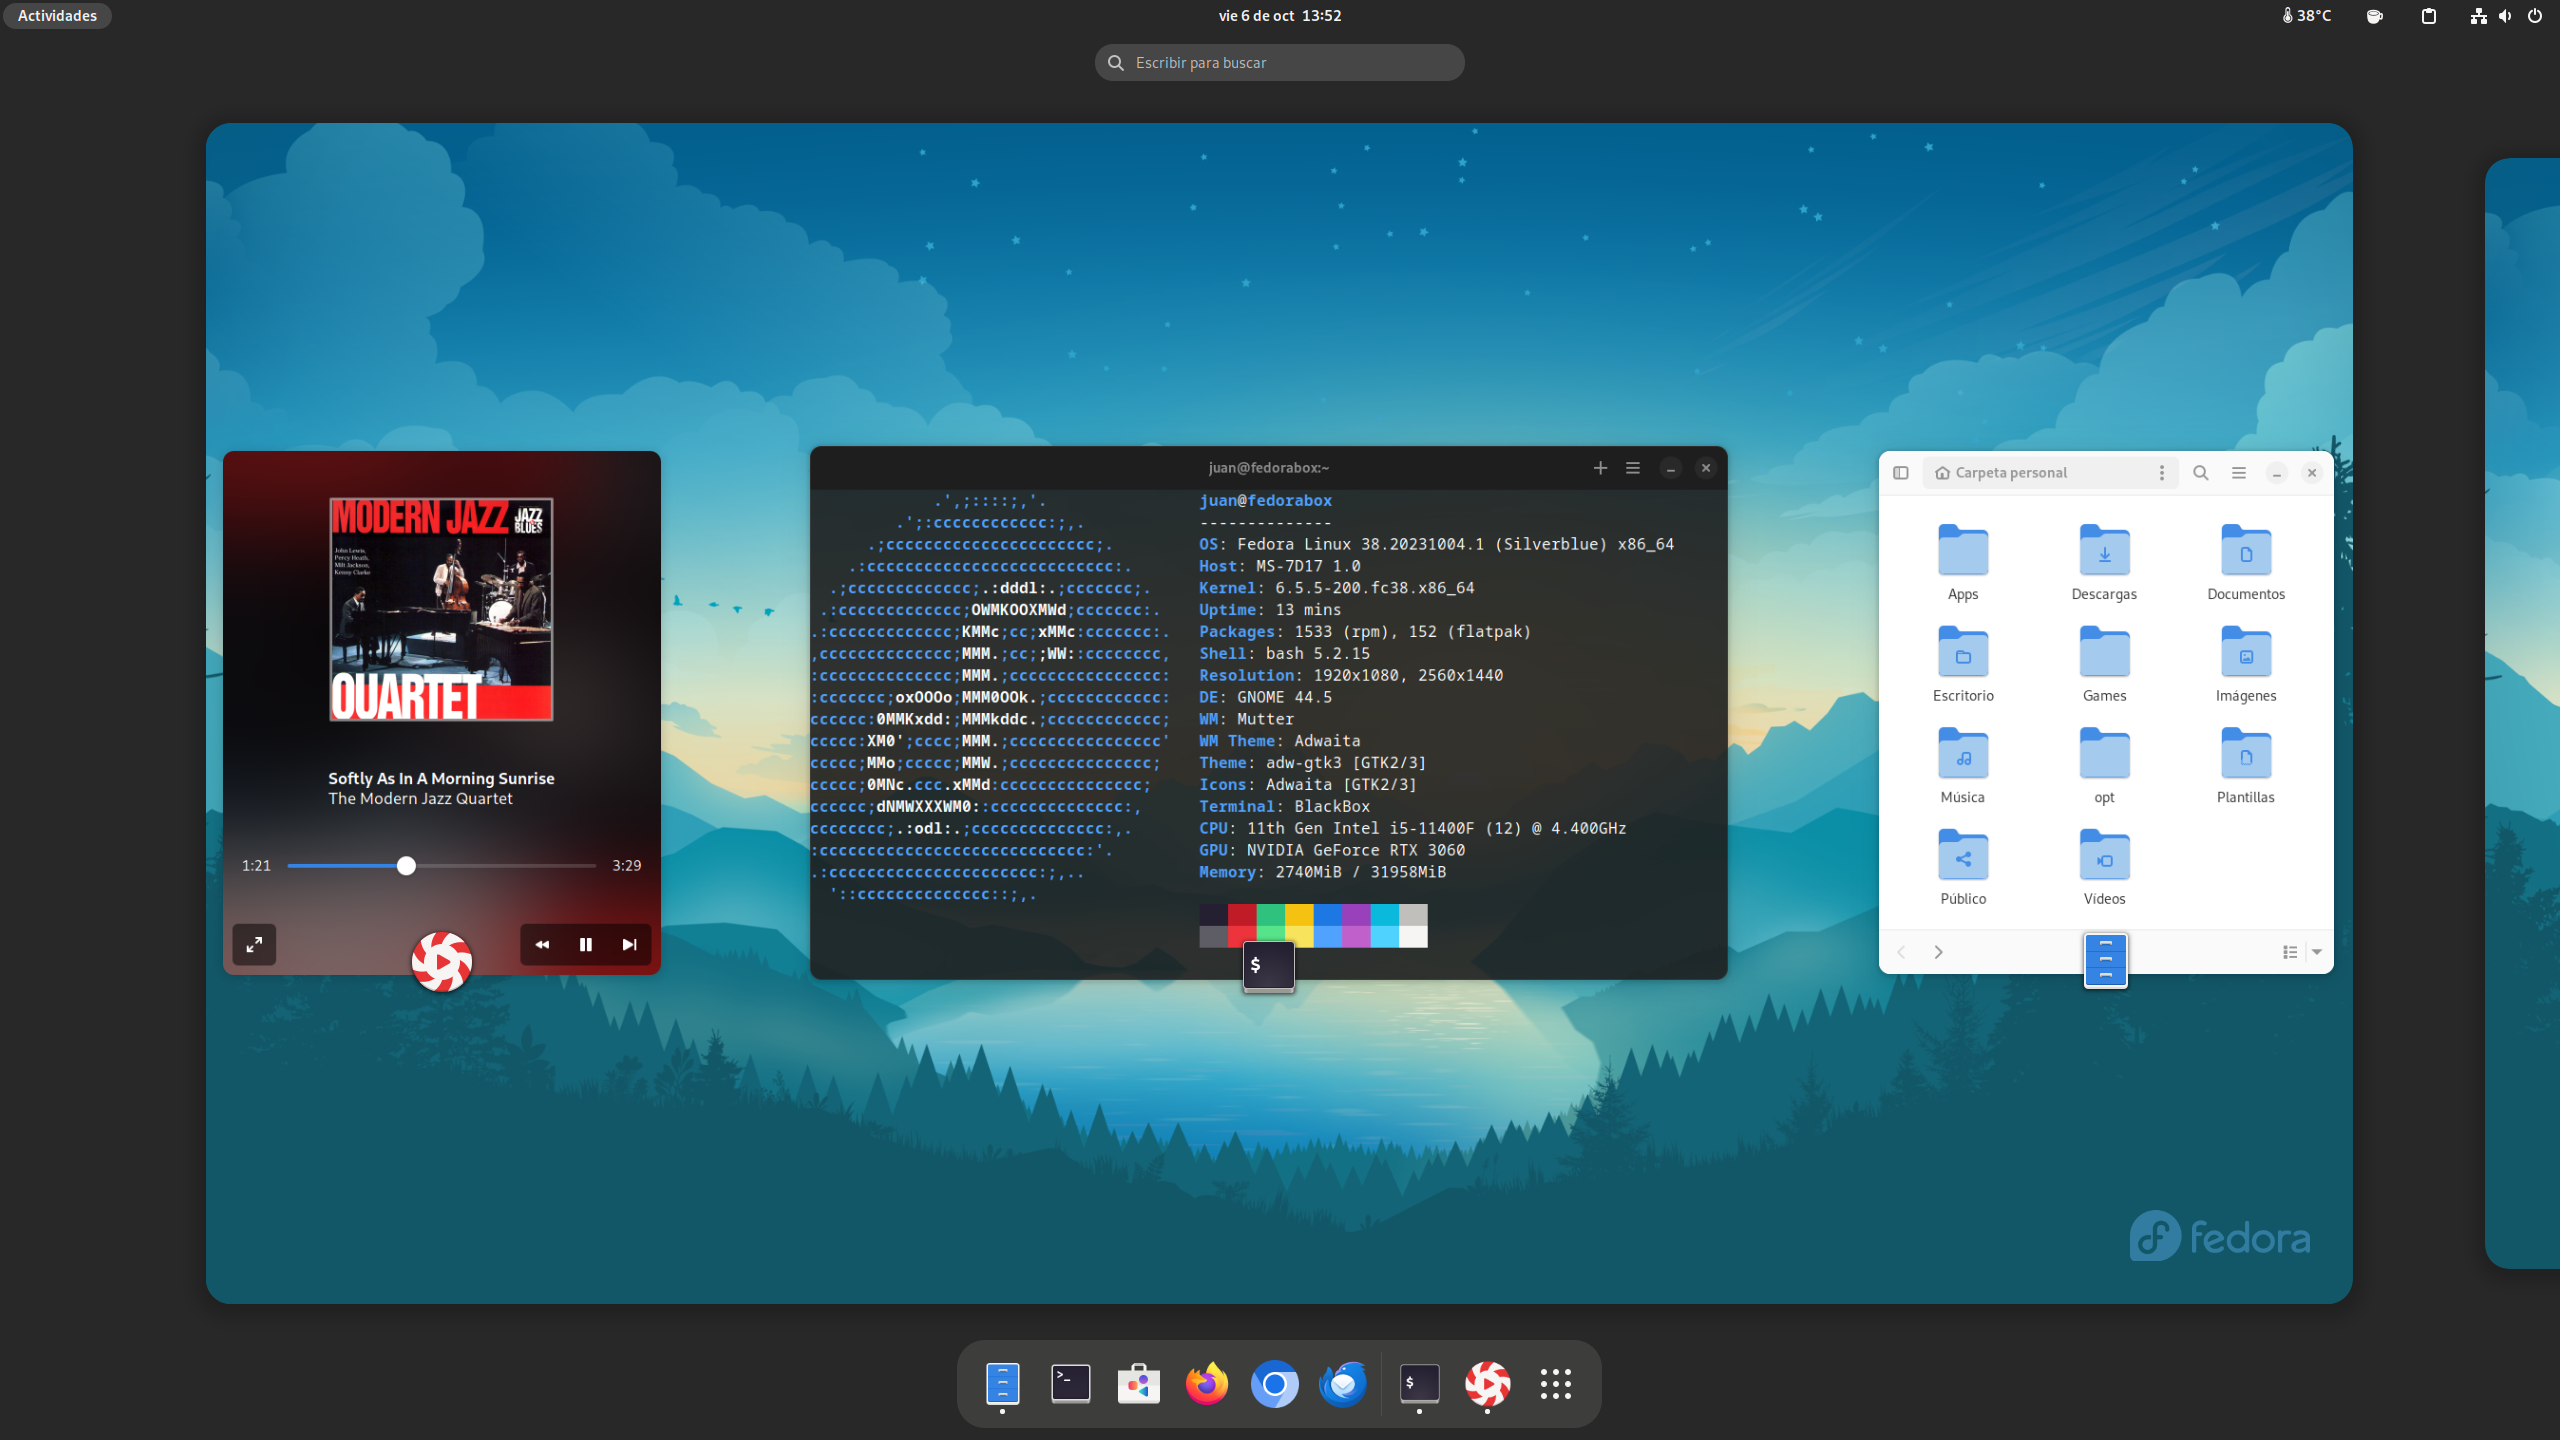Click the temperature 38°C indicator
The image size is (2560, 1440).
2307,15
